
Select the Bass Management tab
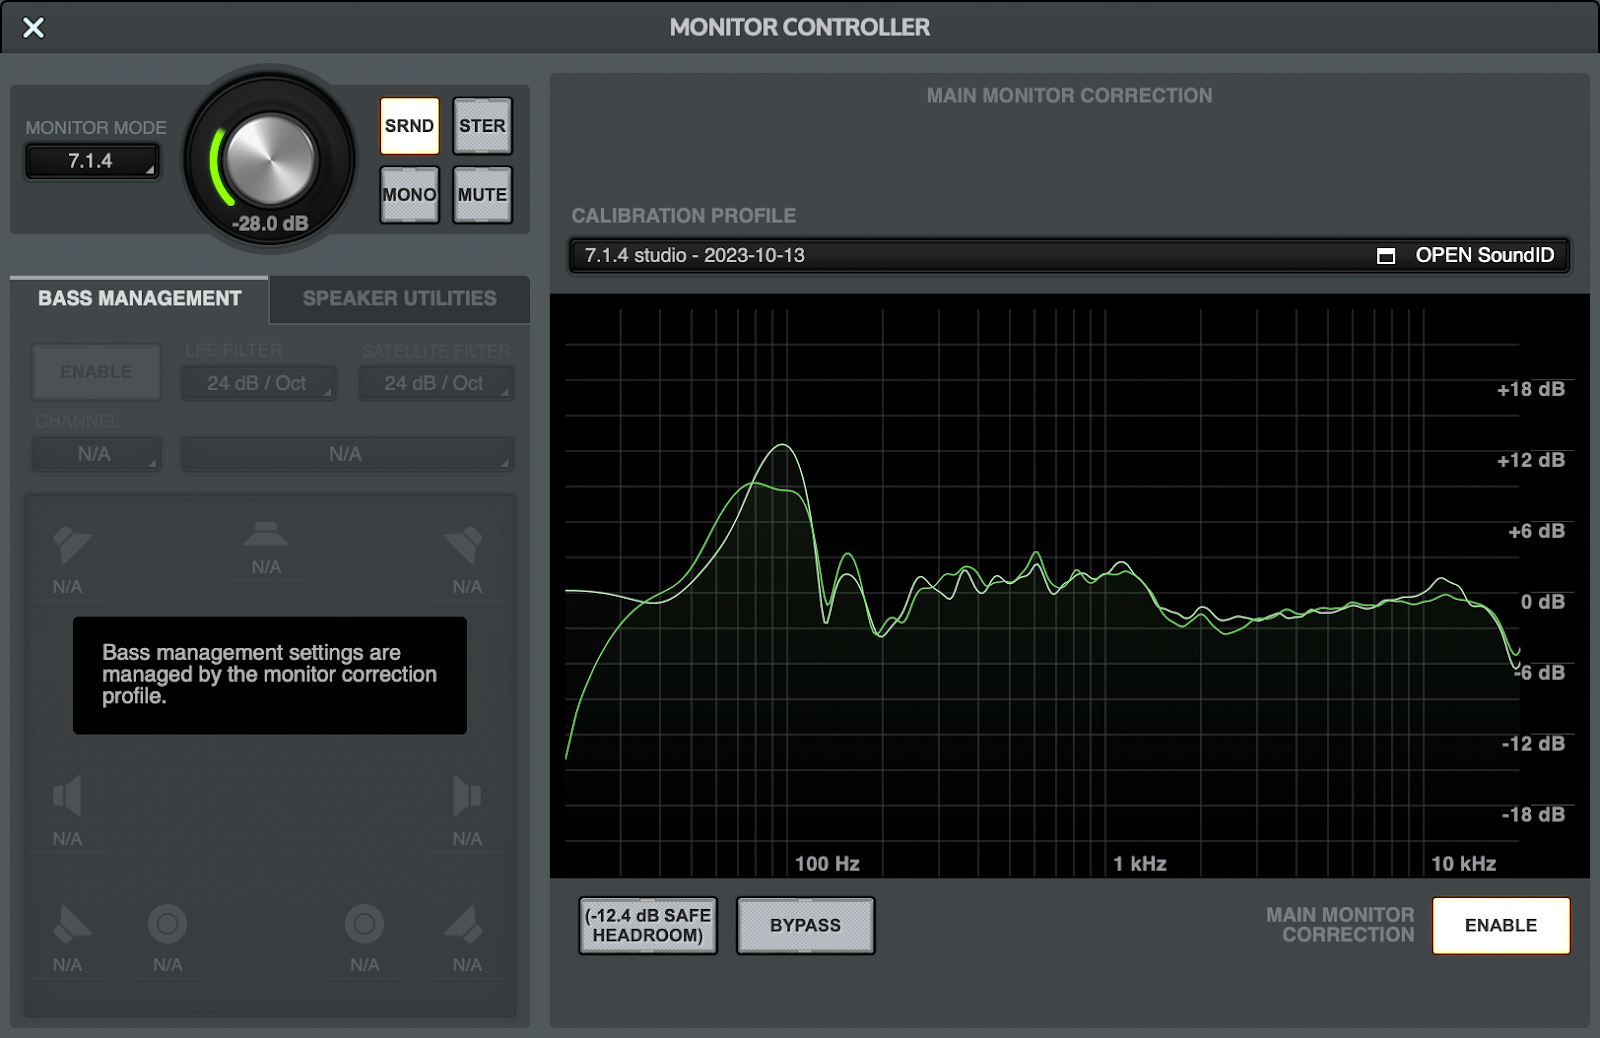pyautogui.click(x=139, y=298)
